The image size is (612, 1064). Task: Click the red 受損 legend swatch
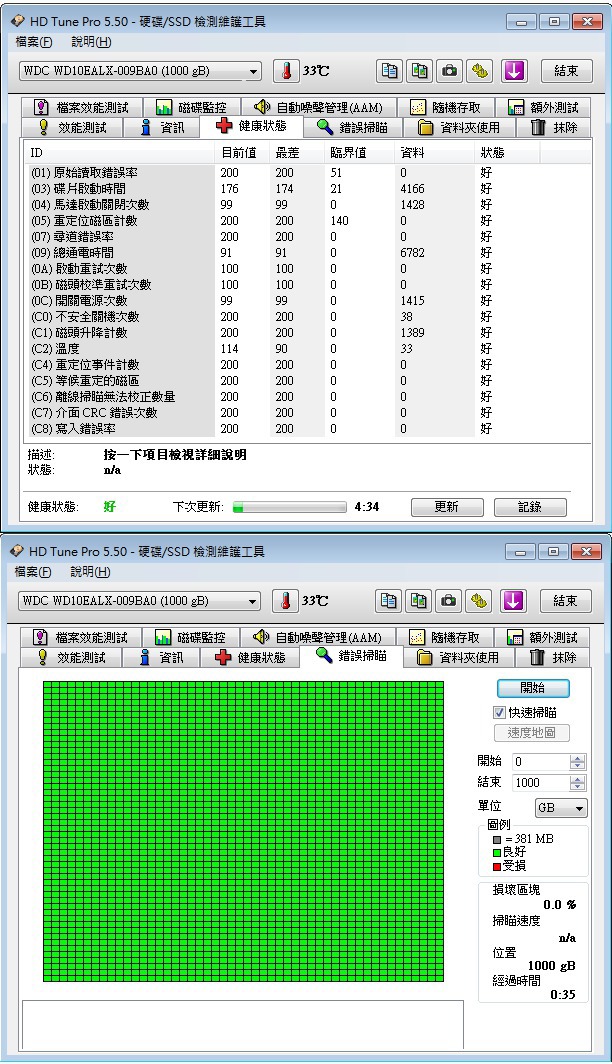pos(497,867)
